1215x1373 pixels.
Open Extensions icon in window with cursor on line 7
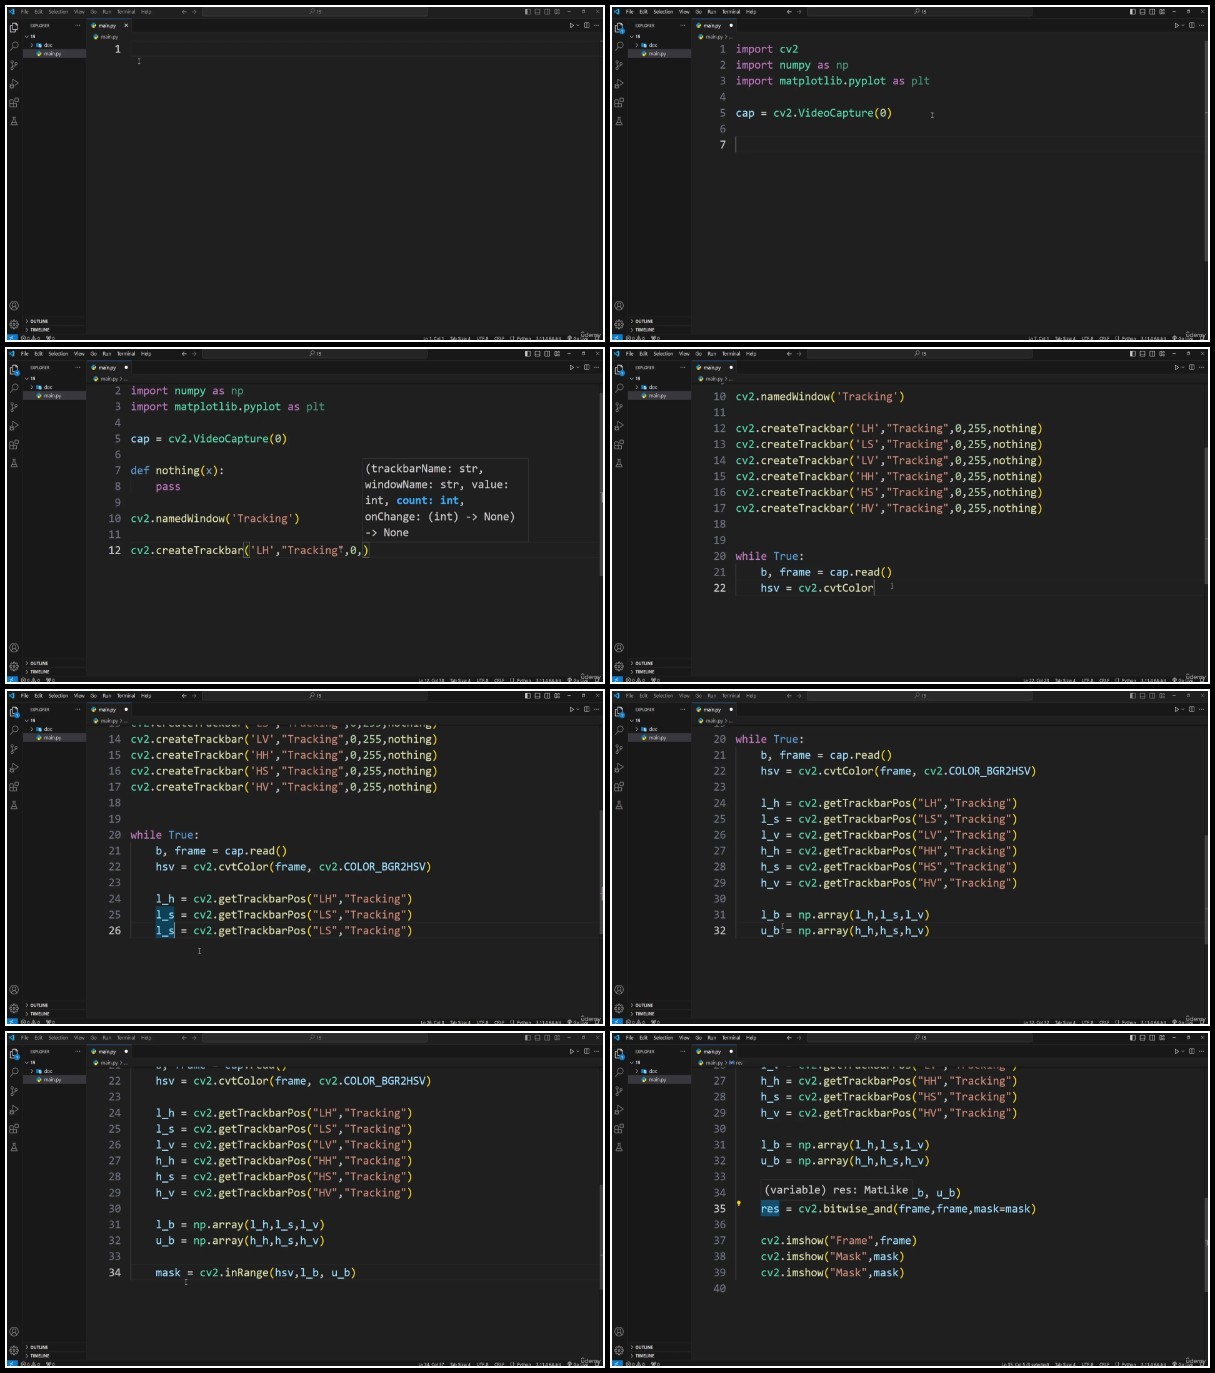(619, 102)
